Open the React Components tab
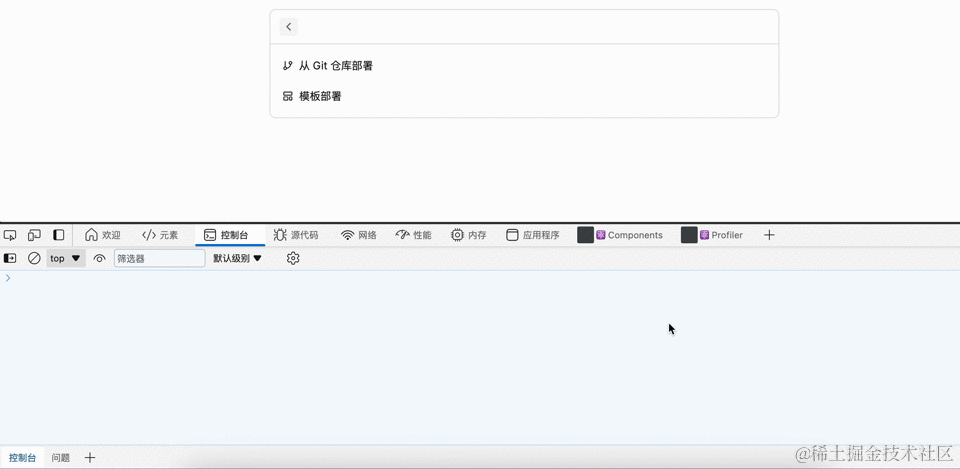Viewport: 960px width, 469px height. pyautogui.click(x=620, y=235)
